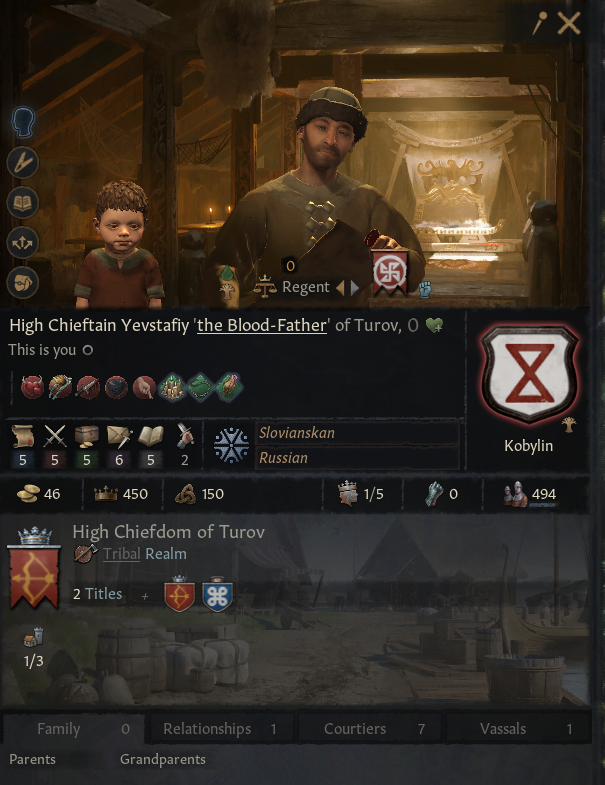Pin the character window
The width and height of the screenshot is (605, 785).
point(539,23)
